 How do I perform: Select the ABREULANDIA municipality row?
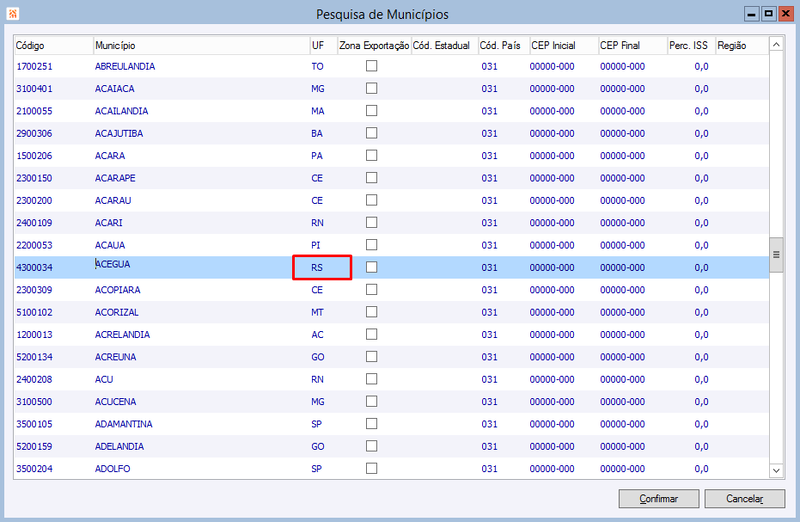click(392, 66)
